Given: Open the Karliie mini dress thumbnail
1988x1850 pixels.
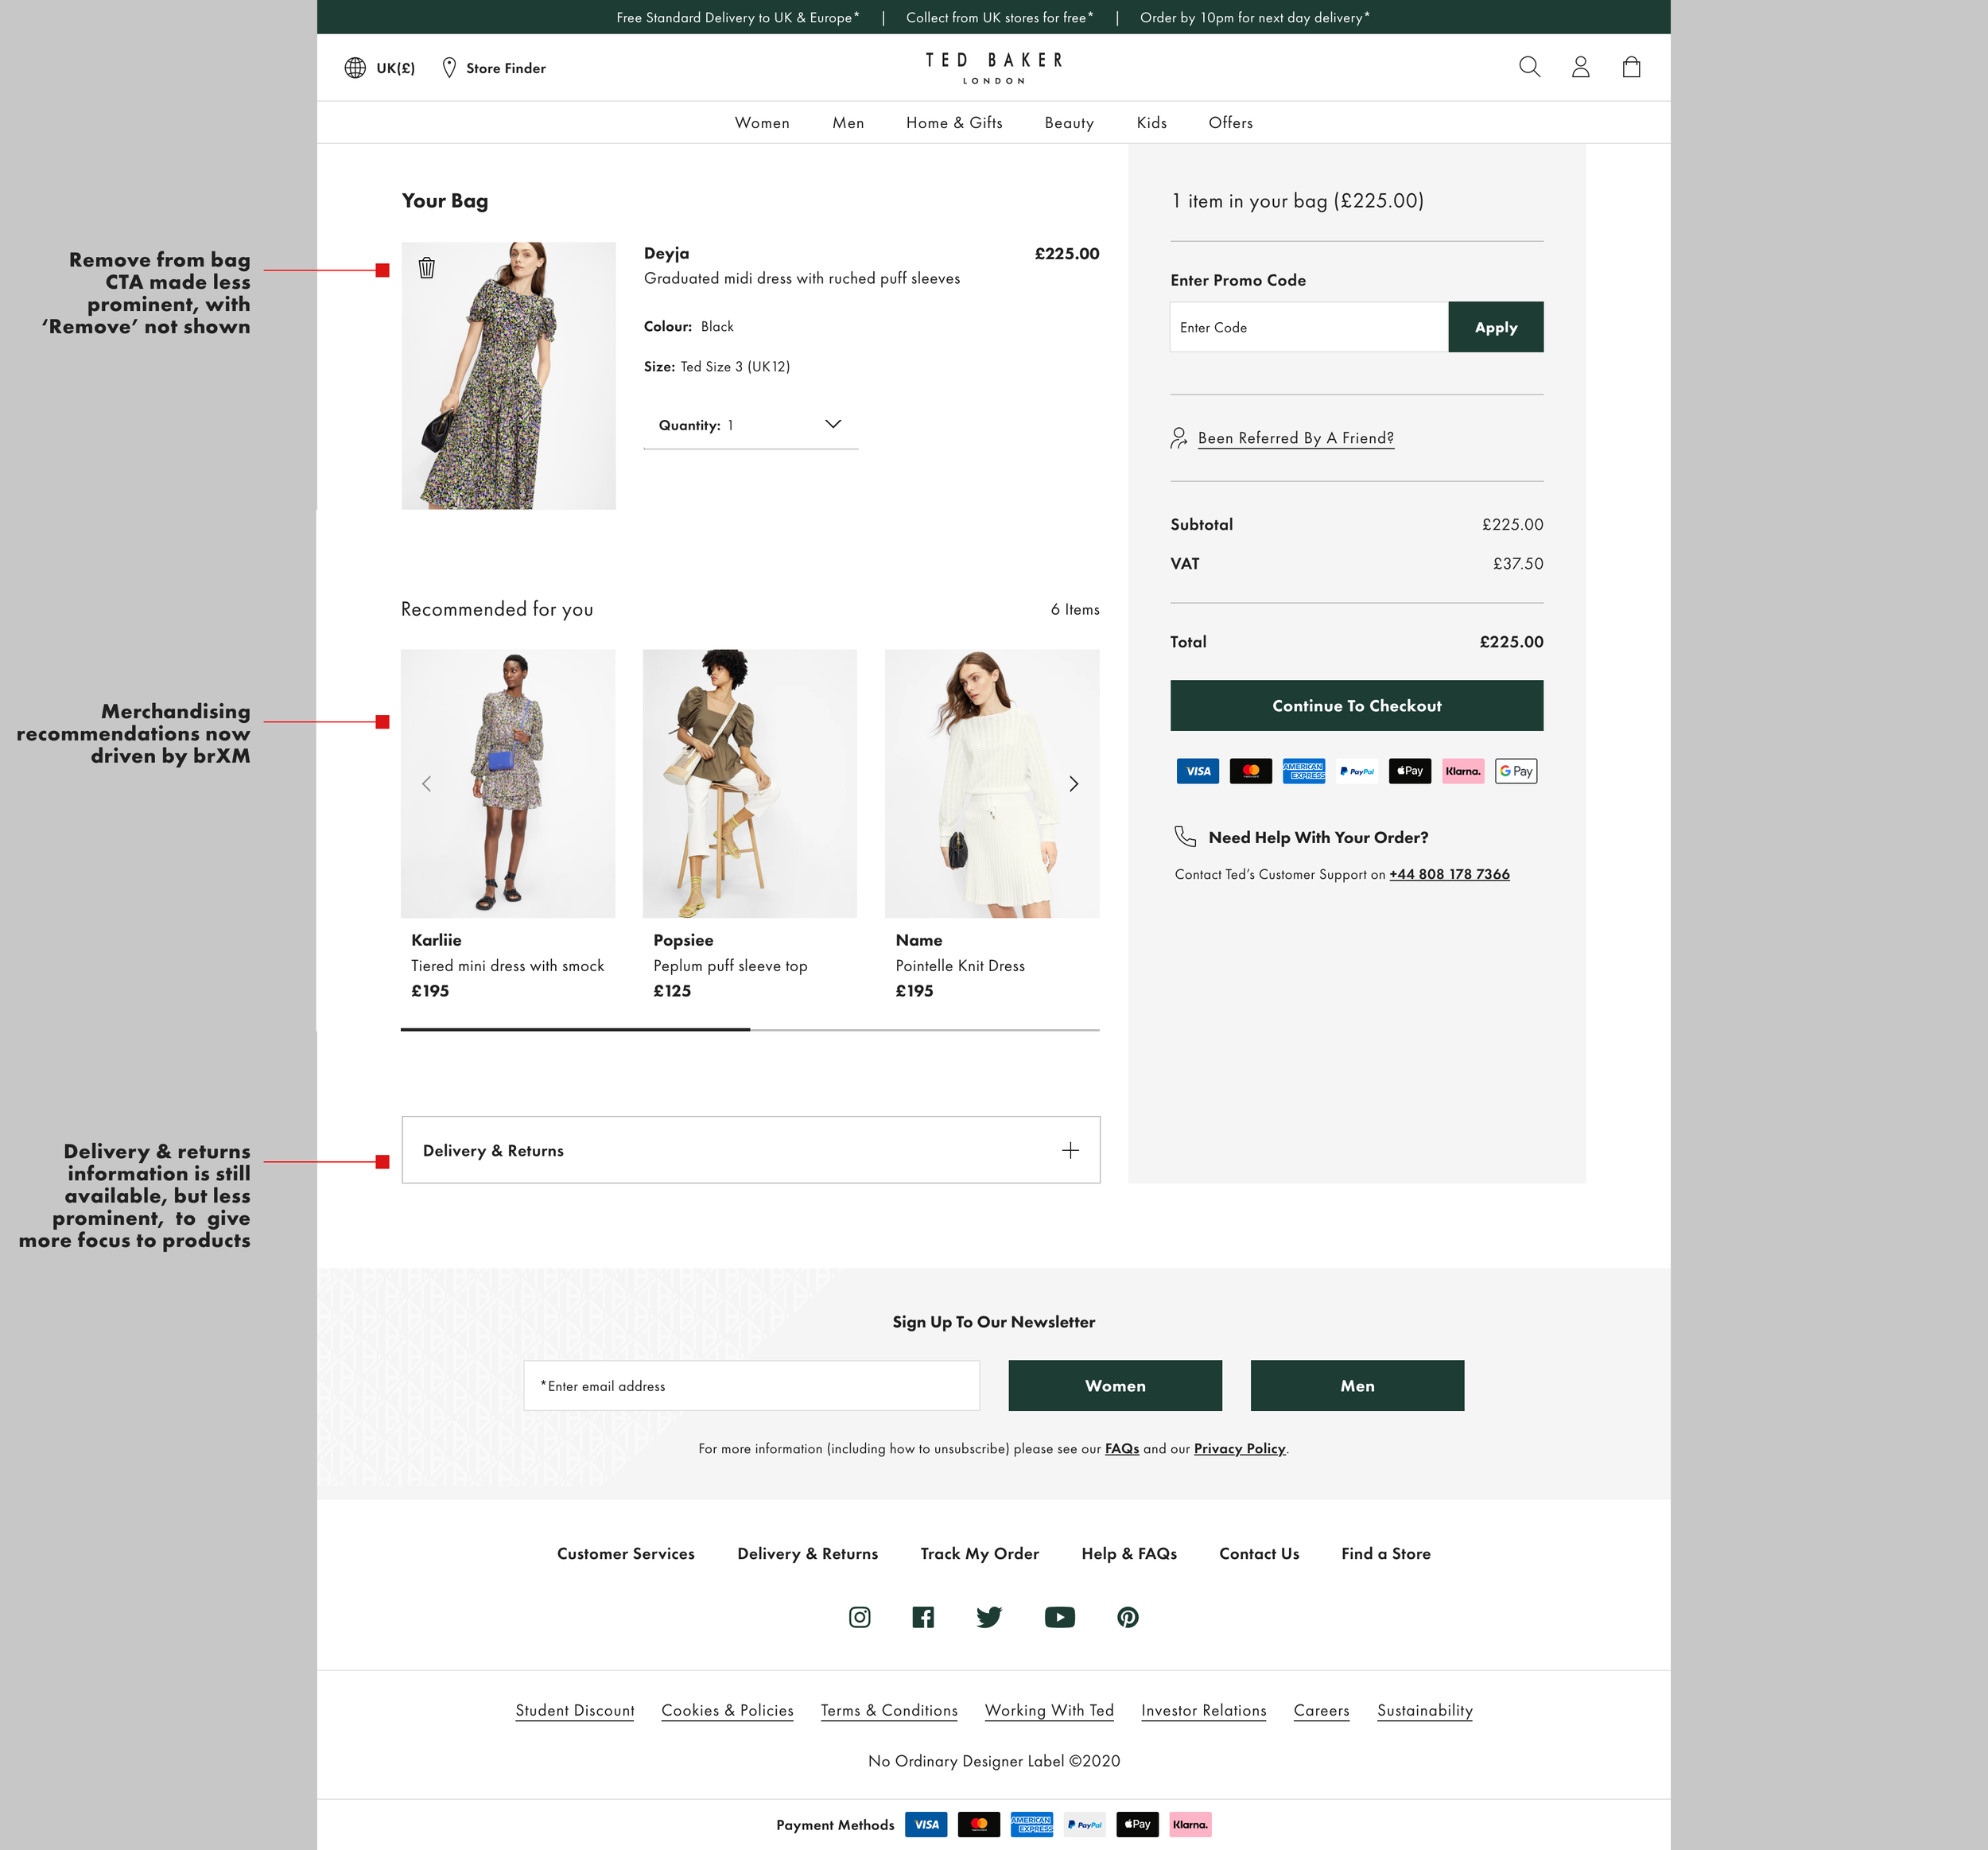Looking at the screenshot, I should pyautogui.click(x=508, y=784).
